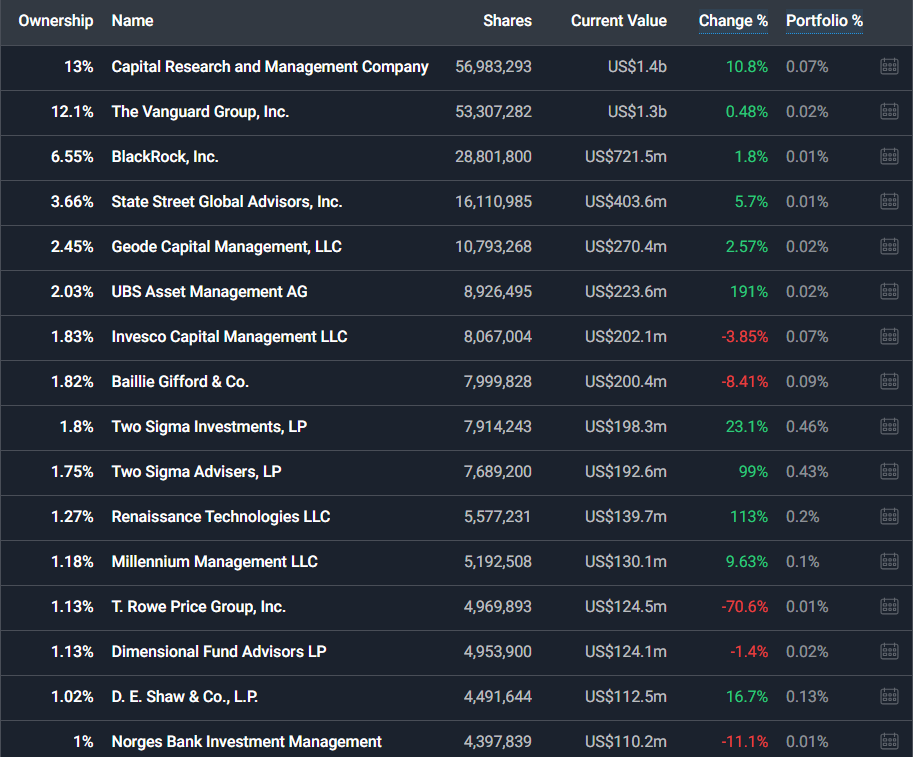
Task: Open calendar icon for Two Sigma Investments row
Action: coord(889,426)
